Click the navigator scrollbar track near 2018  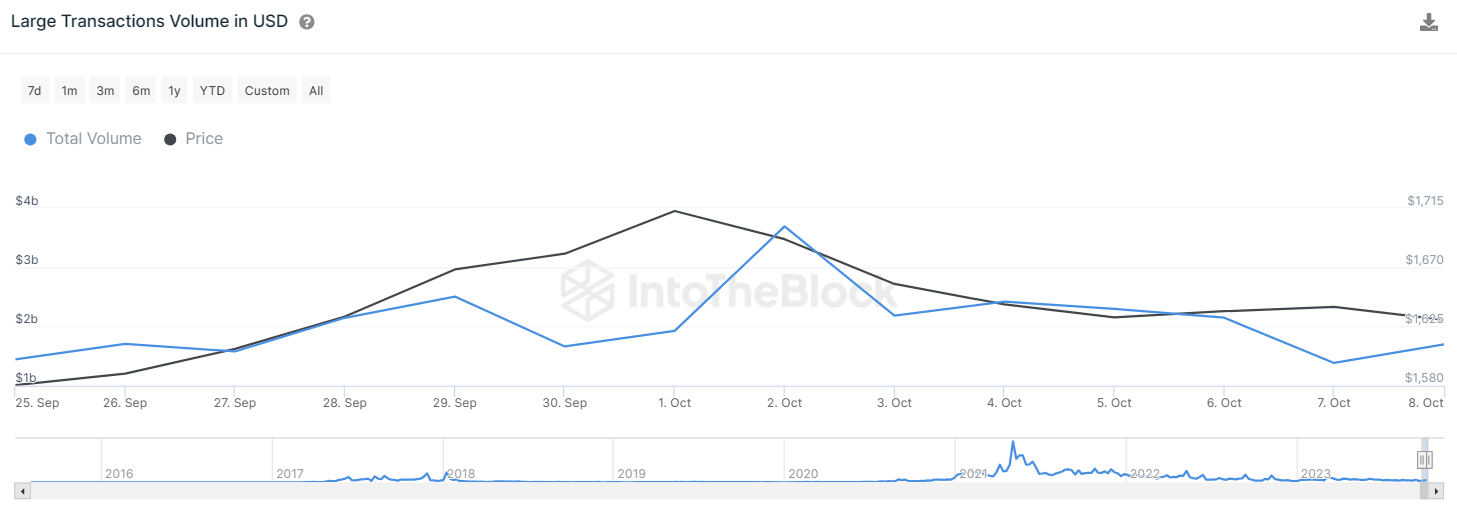click(x=460, y=491)
